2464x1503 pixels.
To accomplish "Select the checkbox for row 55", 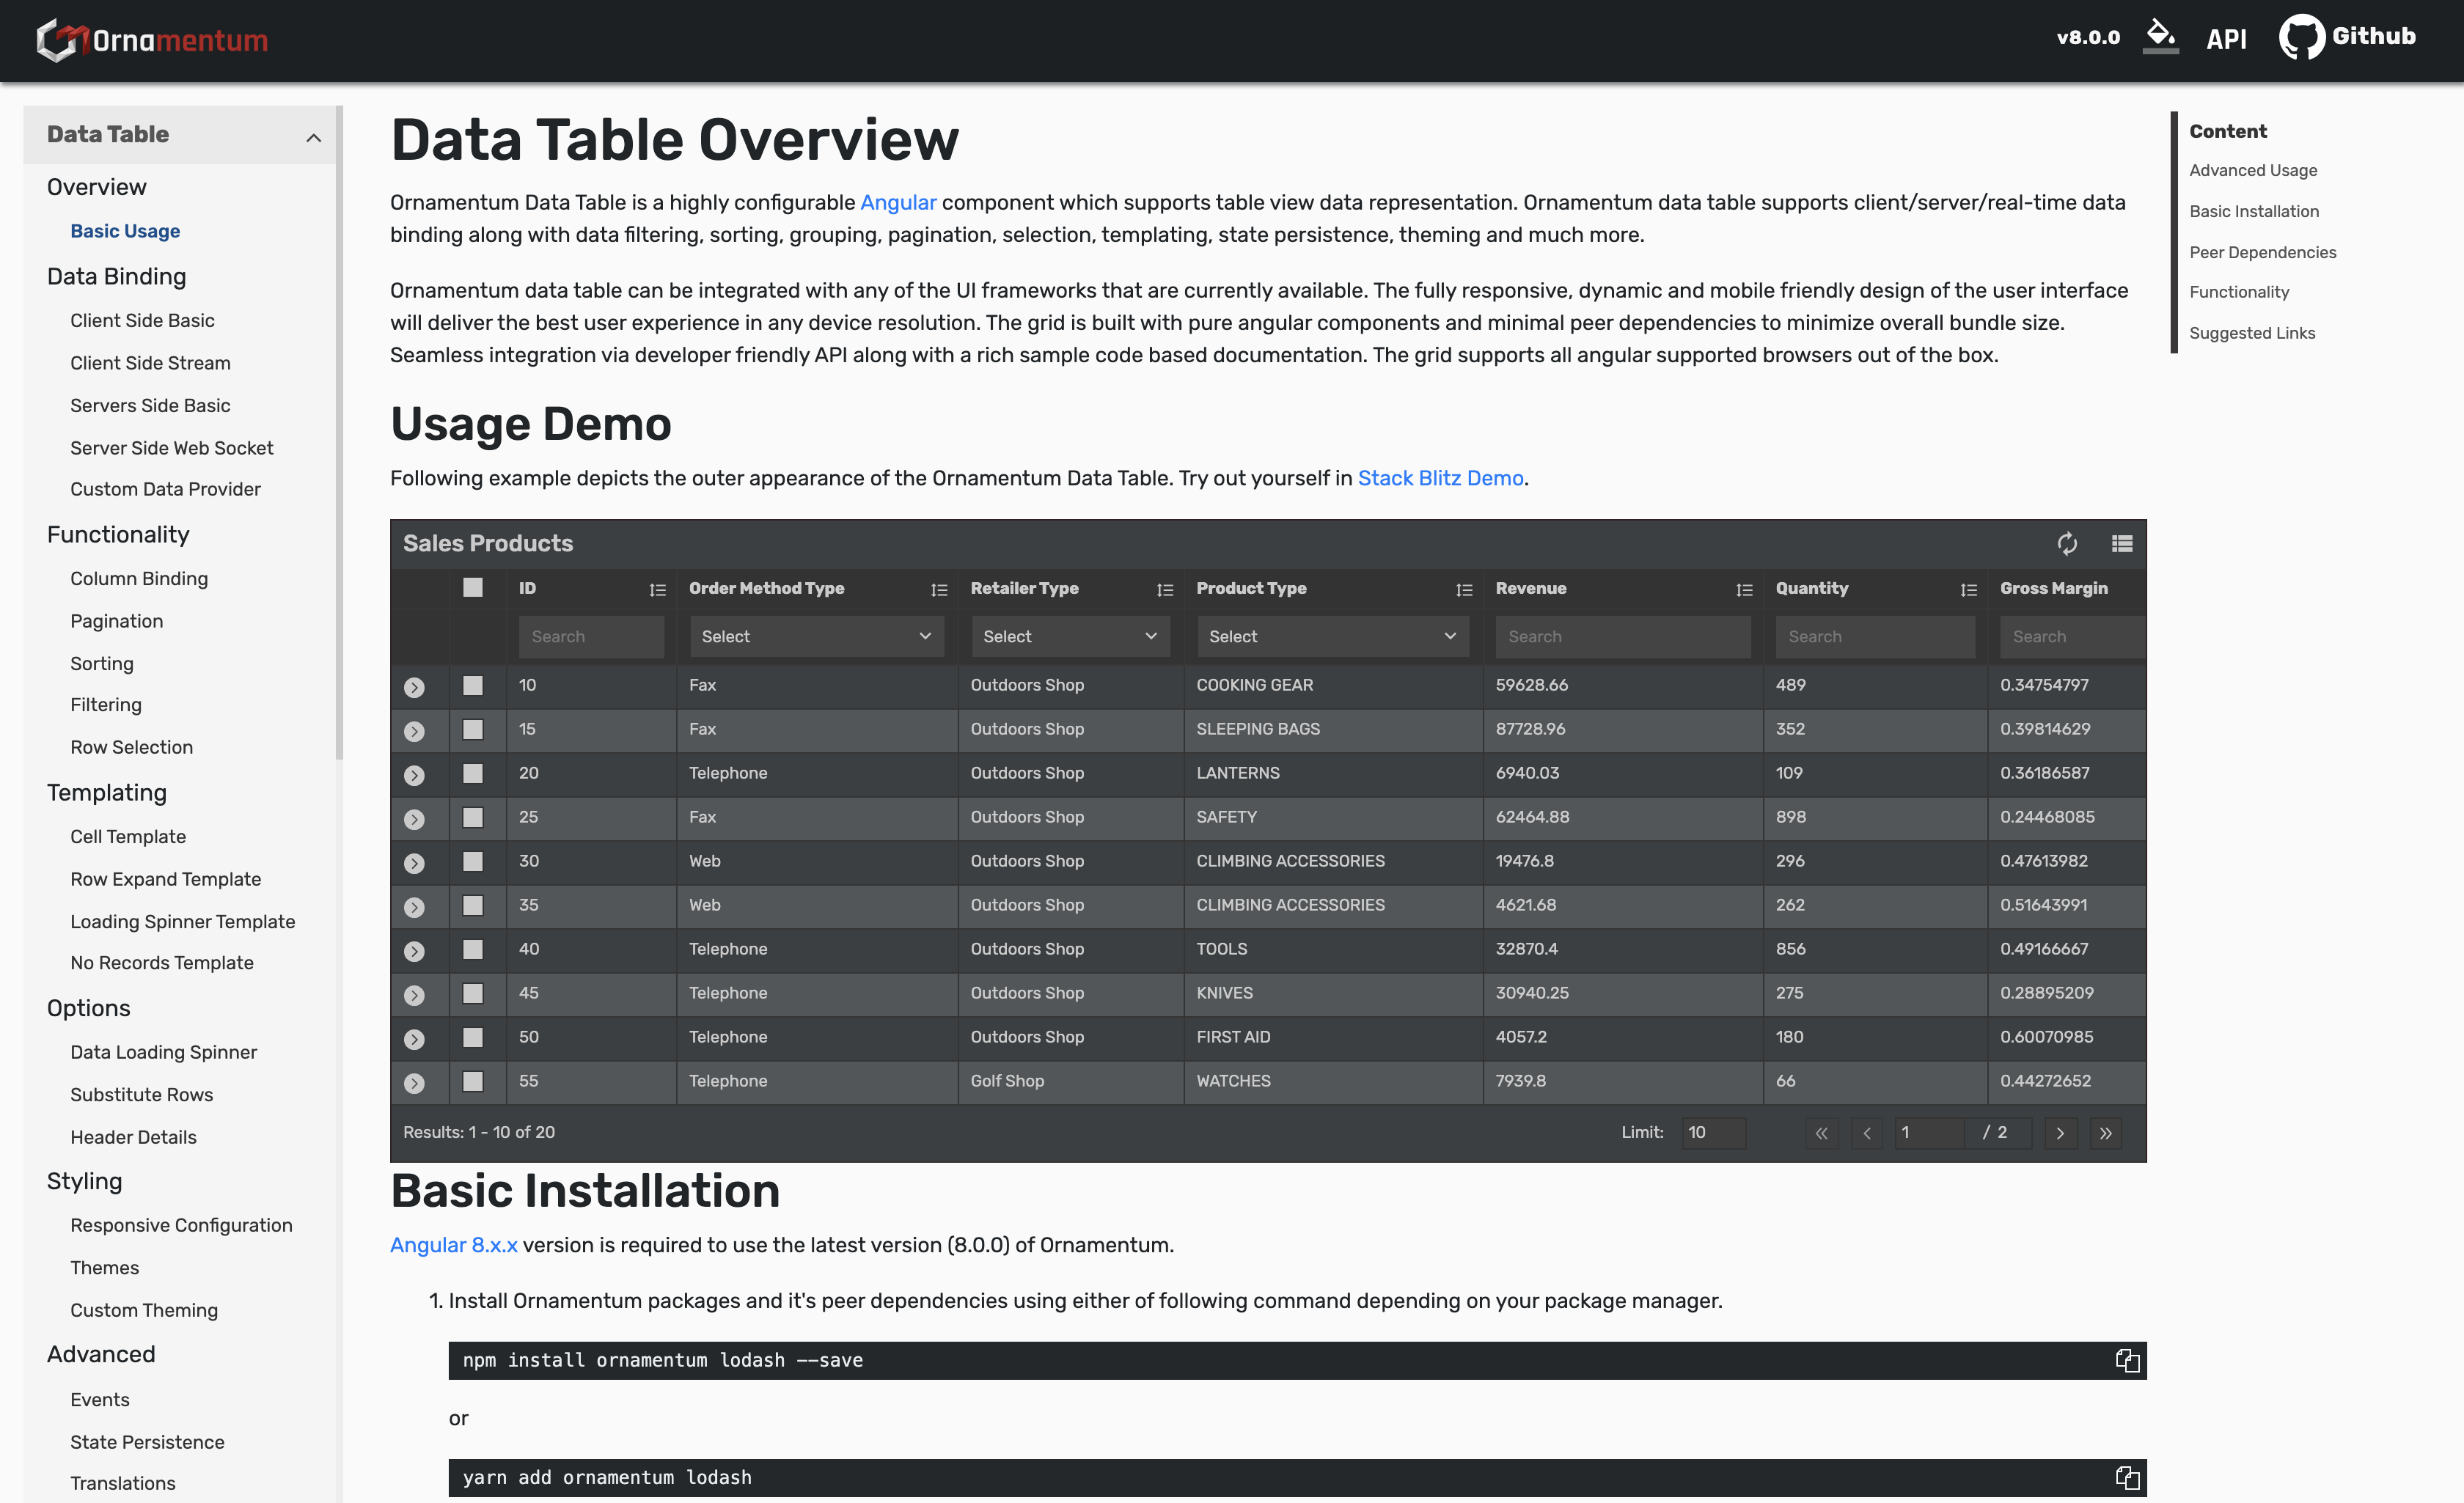I will pos(473,1081).
